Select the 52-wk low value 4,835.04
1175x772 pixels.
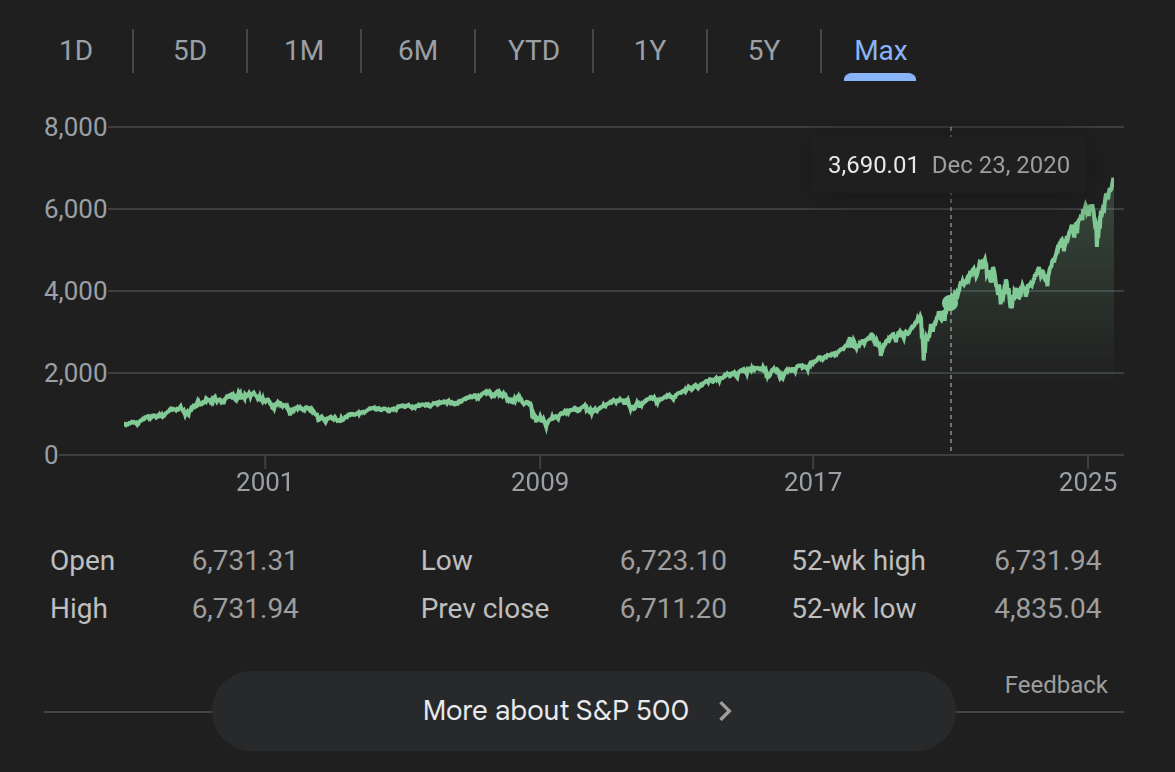[1047, 609]
